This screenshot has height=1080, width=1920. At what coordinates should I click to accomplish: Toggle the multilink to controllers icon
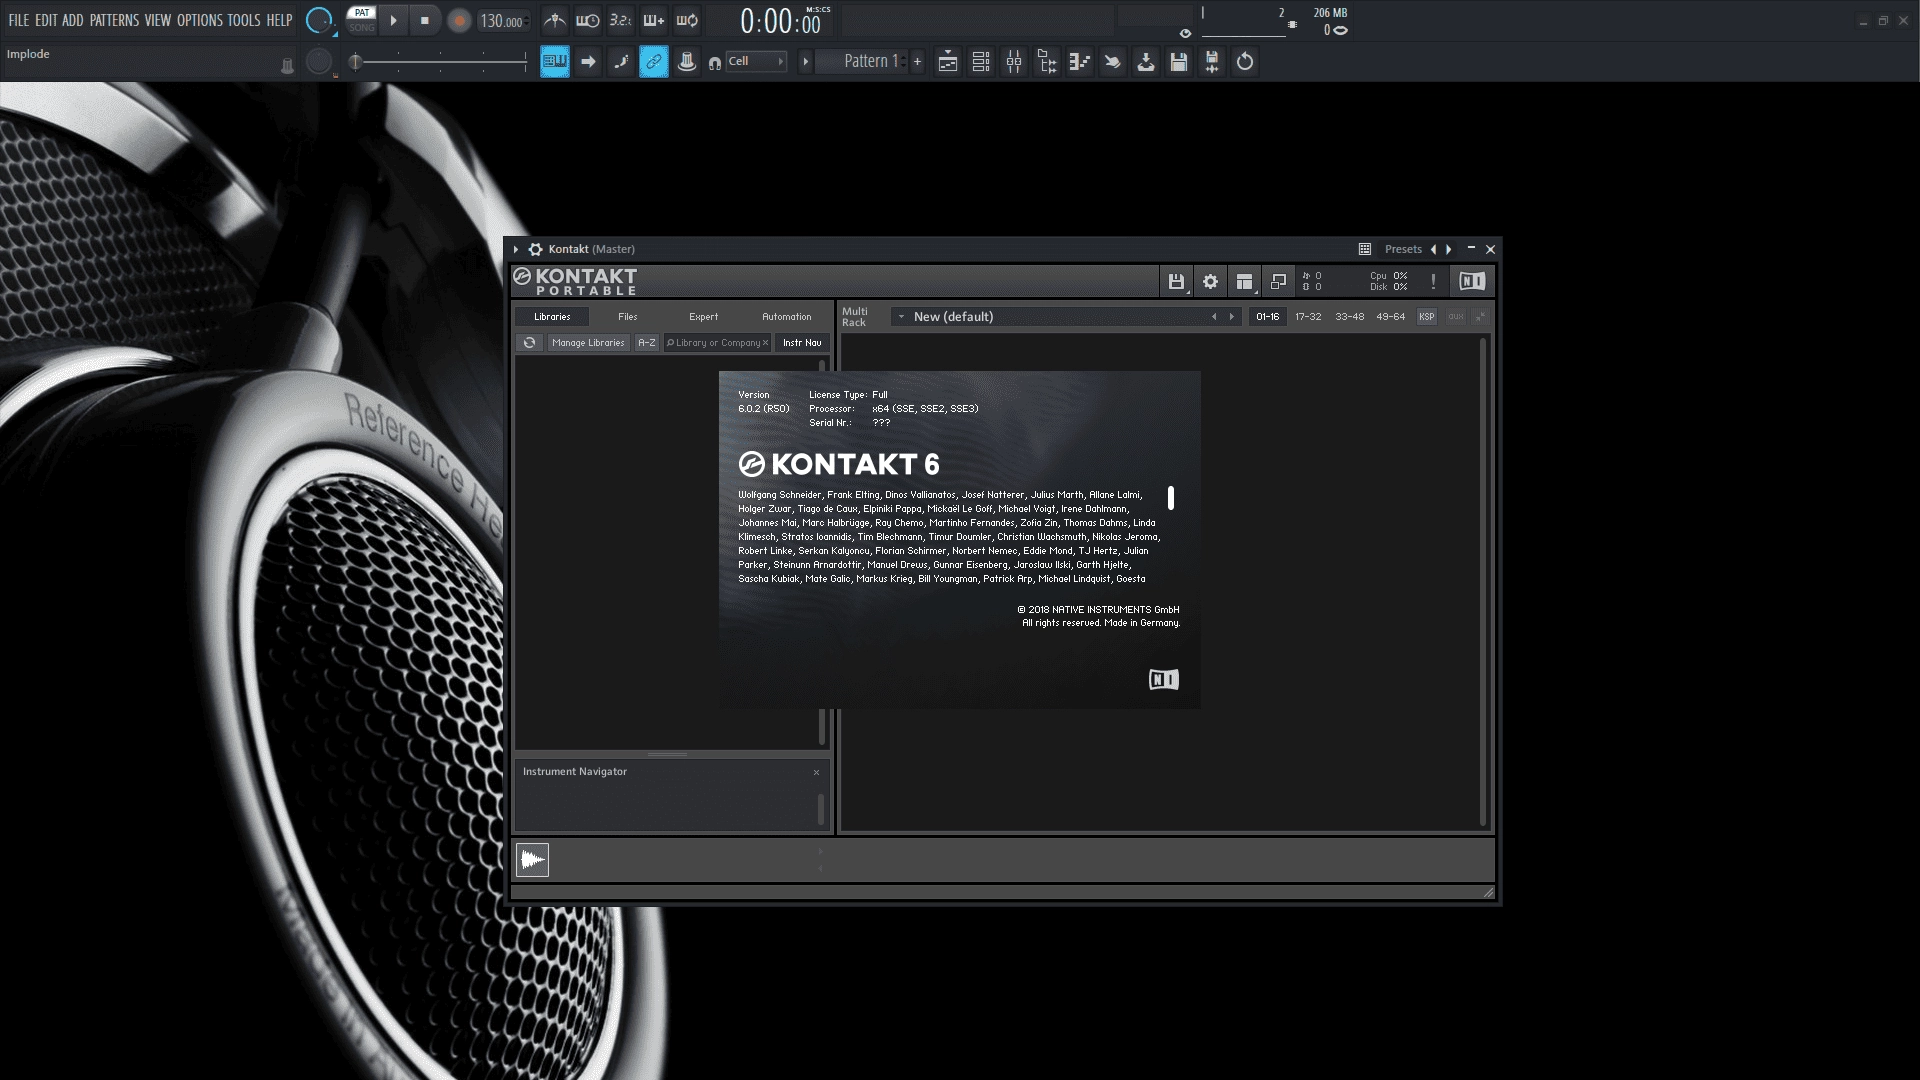click(654, 62)
